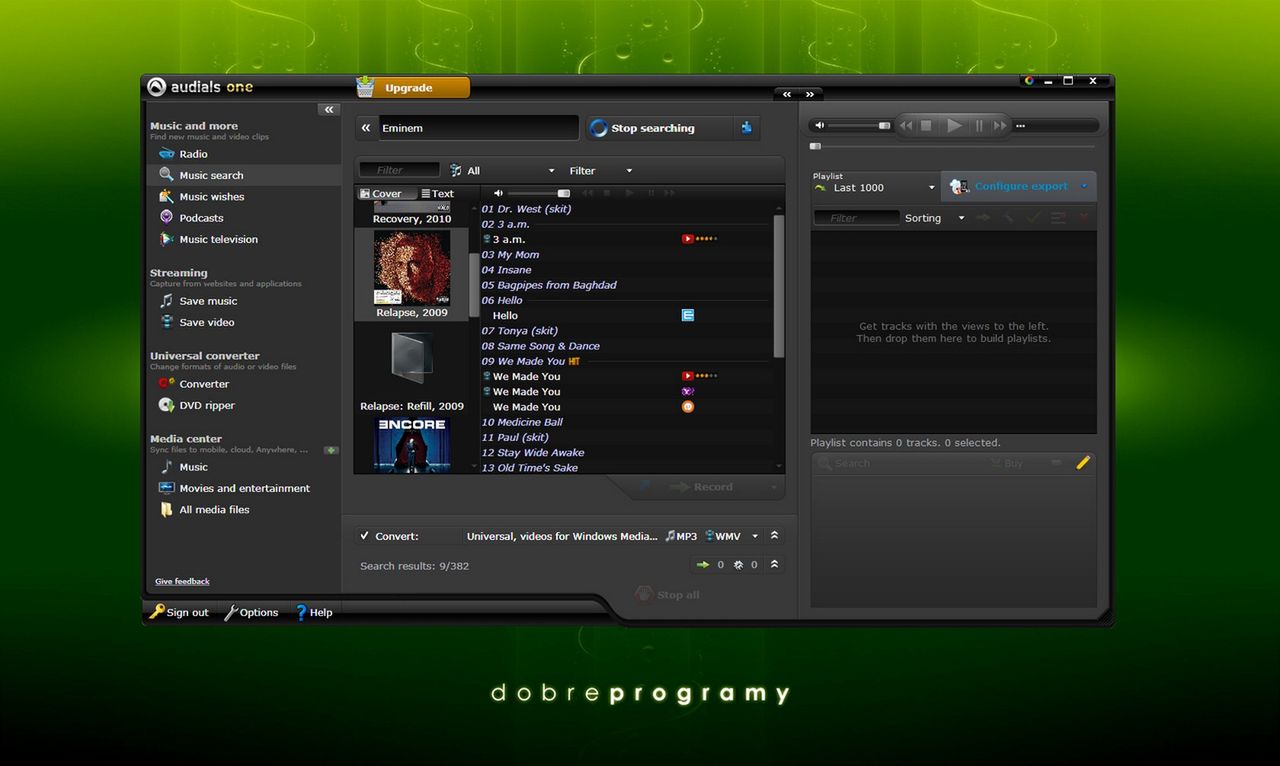
Task: Click the DVD ripper disc icon
Action: 166,405
